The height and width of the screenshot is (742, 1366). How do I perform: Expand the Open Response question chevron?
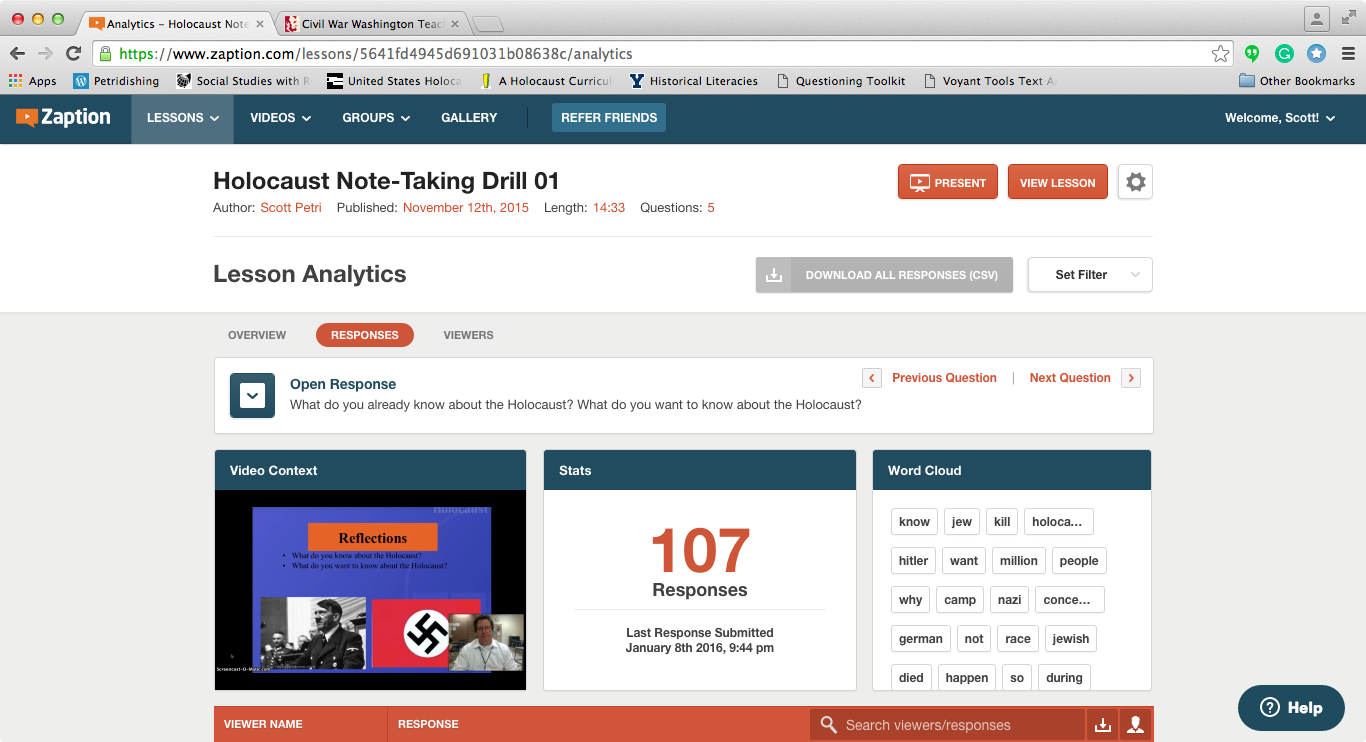click(x=253, y=396)
